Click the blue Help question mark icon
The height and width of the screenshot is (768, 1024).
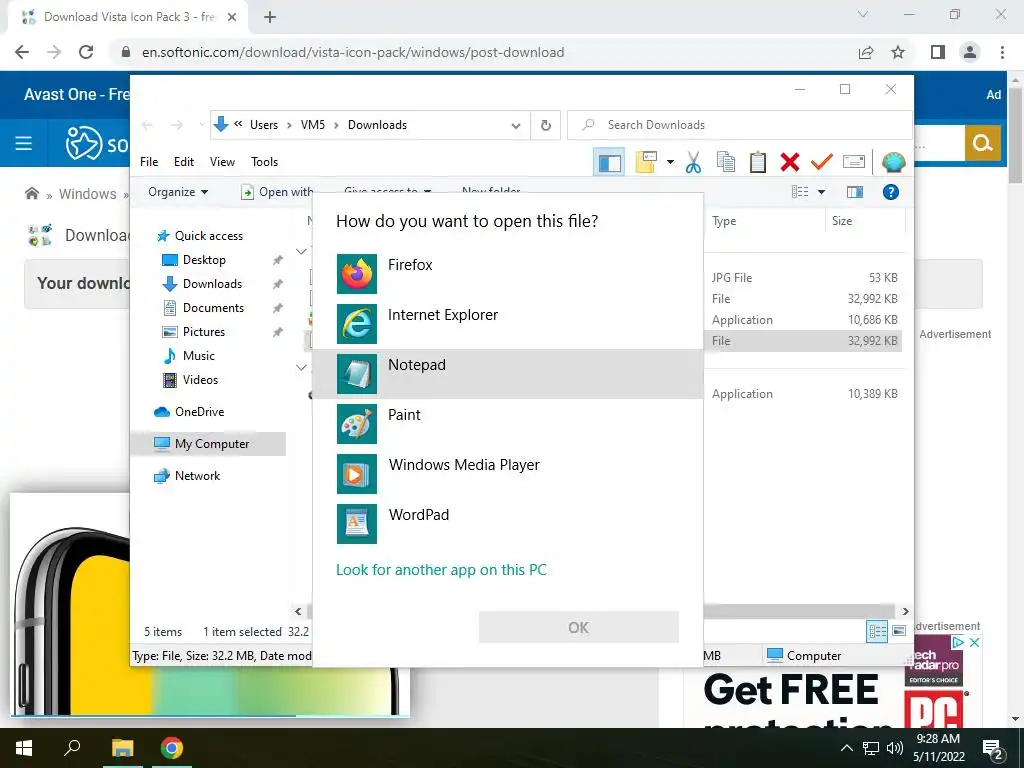point(891,192)
